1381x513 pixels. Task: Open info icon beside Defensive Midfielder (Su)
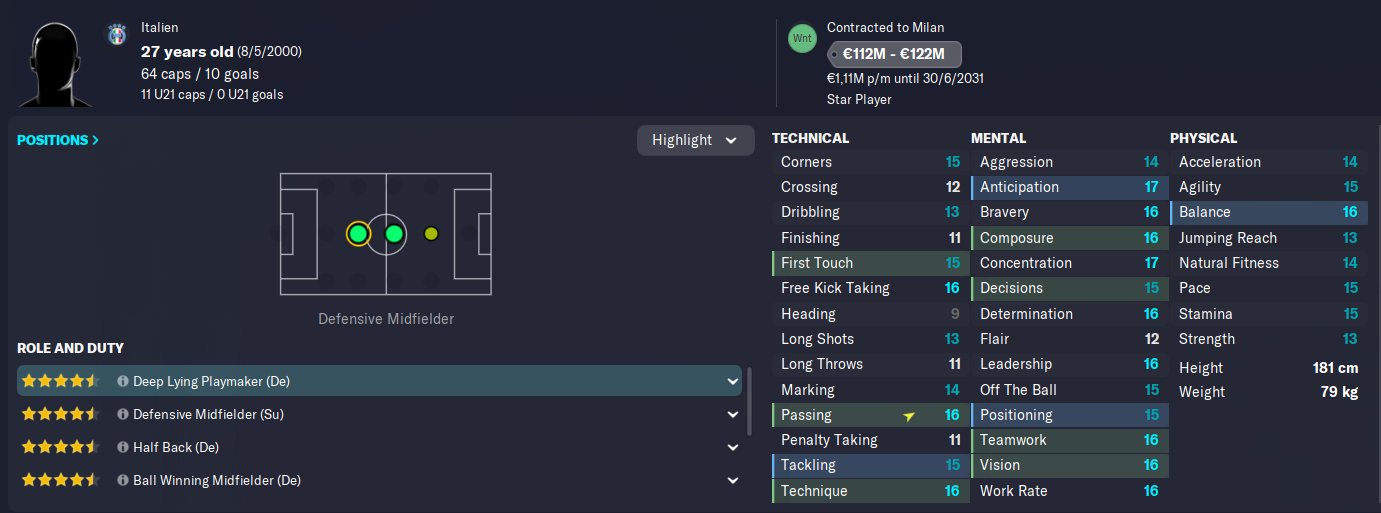(x=123, y=414)
